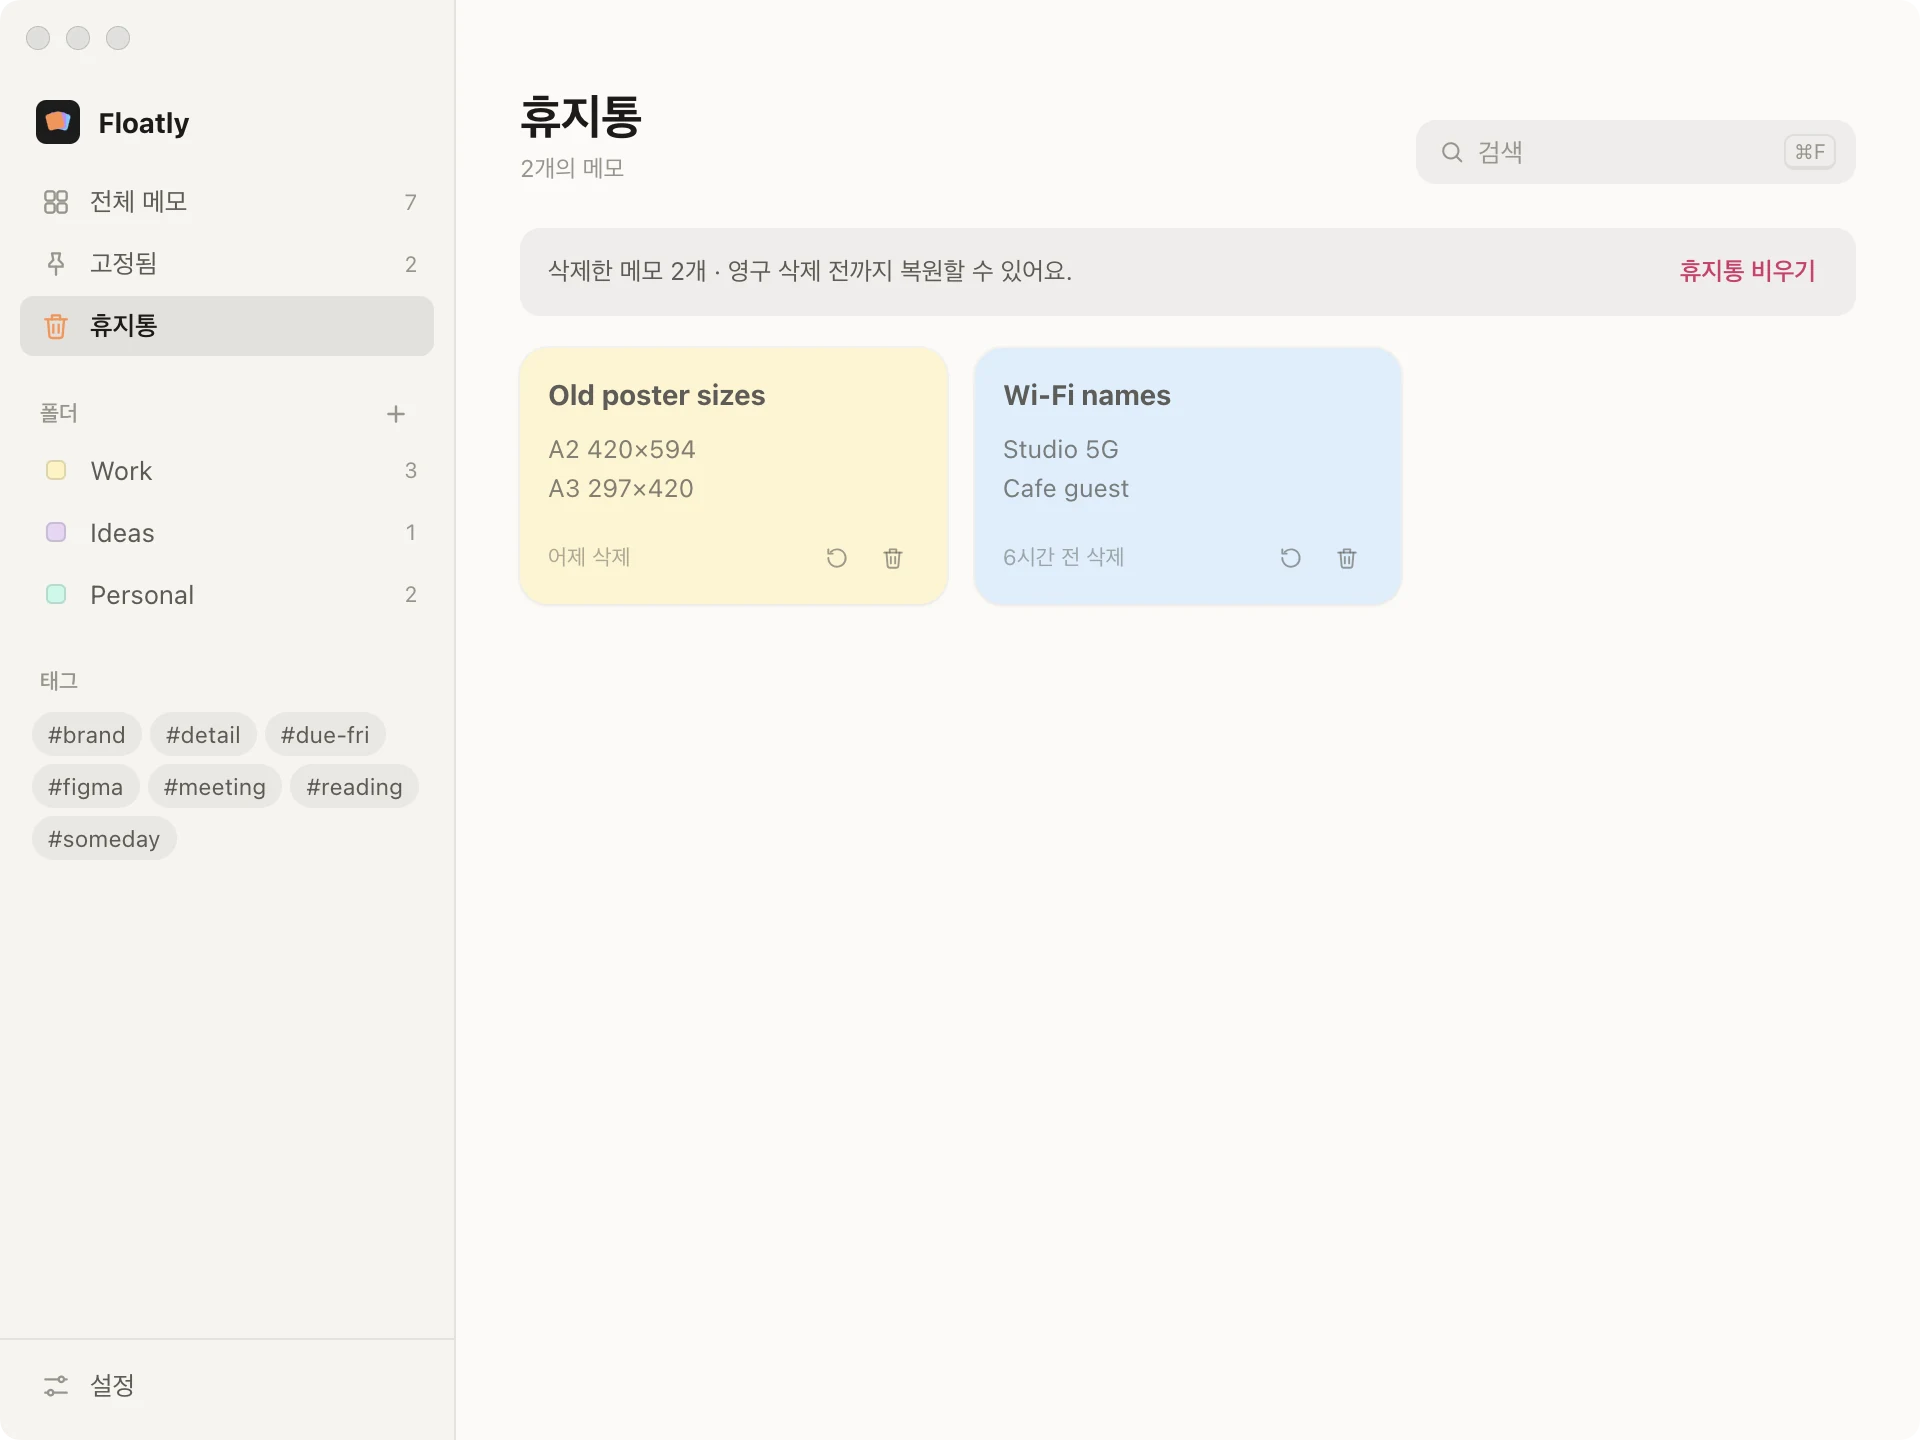
Task: Focus the 검색 search field
Action: (x=1636, y=152)
